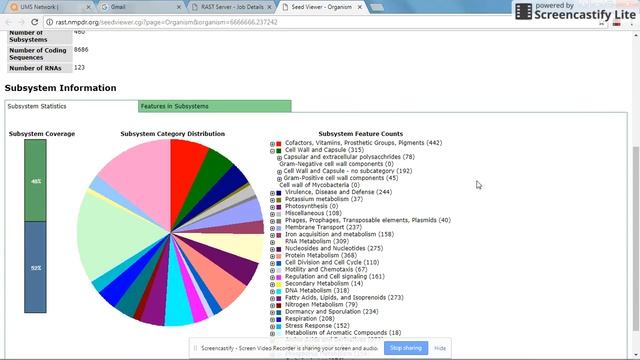
Task: Click the page vertical scrollbar thumb
Action: [x=636, y=239]
